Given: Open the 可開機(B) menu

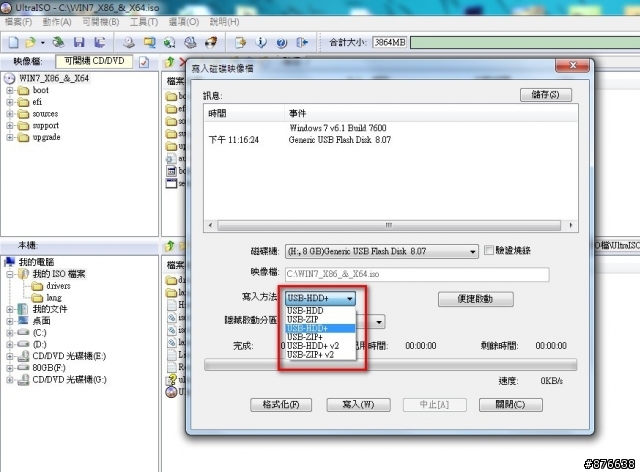Looking at the screenshot, I should tap(101, 22).
